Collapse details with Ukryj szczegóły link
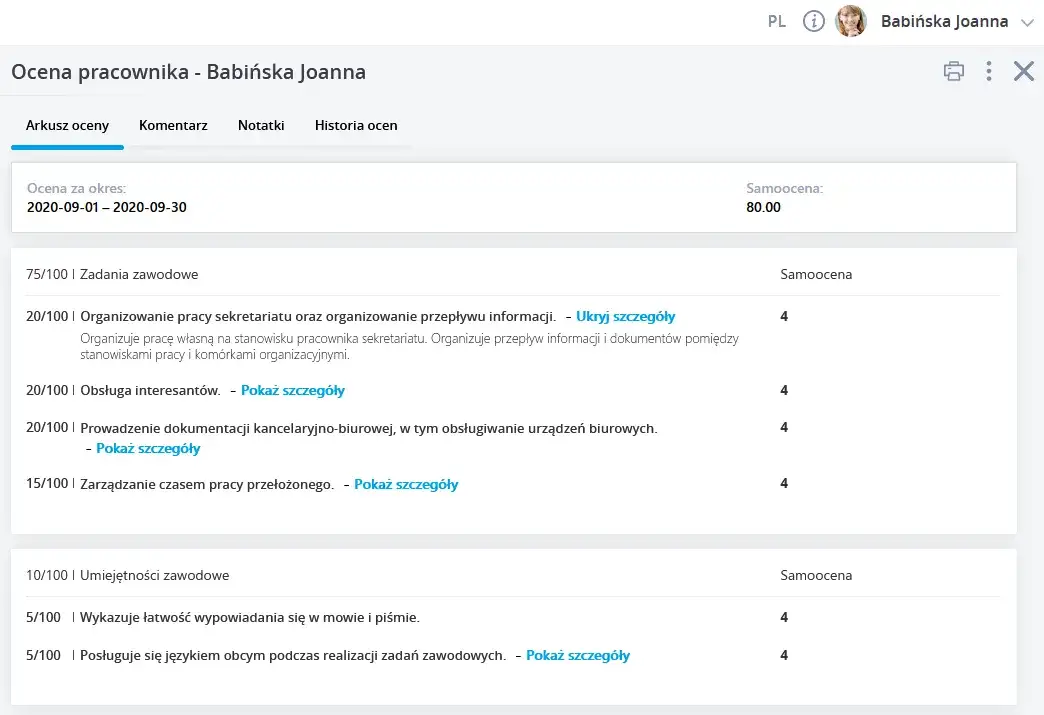 tap(625, 317)
